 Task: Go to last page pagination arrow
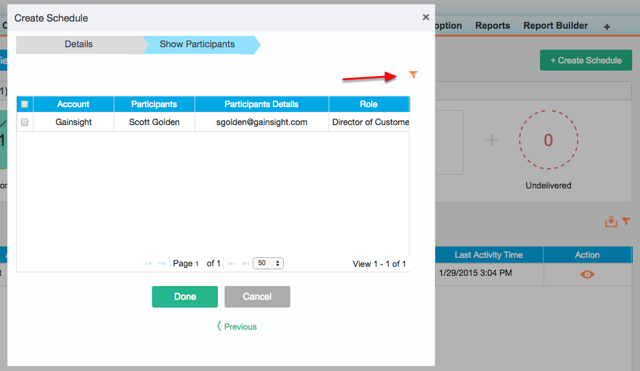coord(245,264)
